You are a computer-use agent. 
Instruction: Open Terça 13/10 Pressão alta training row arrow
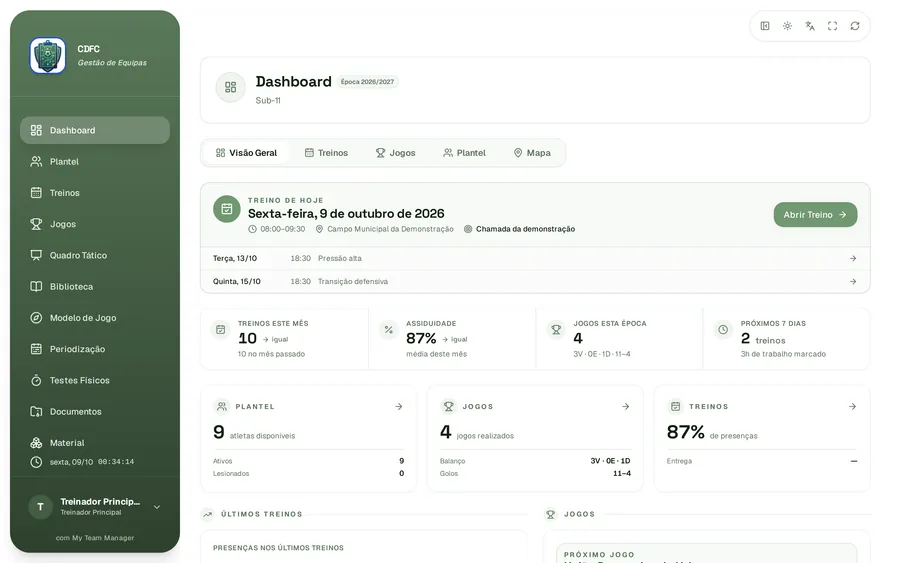[853, 258]
